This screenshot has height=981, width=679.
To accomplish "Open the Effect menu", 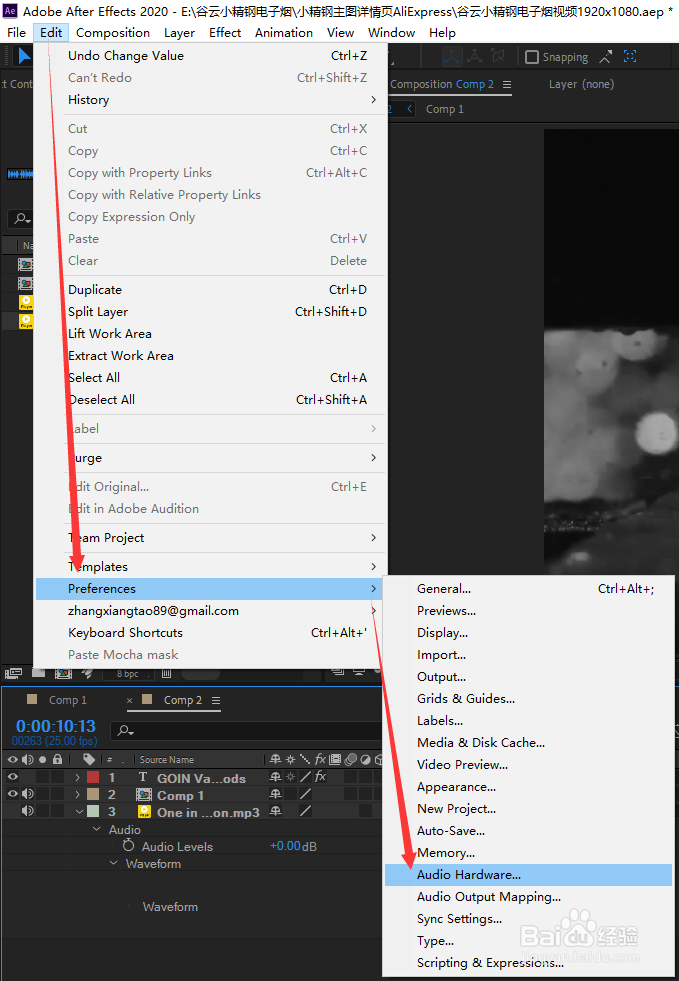I will pos(225,33).
